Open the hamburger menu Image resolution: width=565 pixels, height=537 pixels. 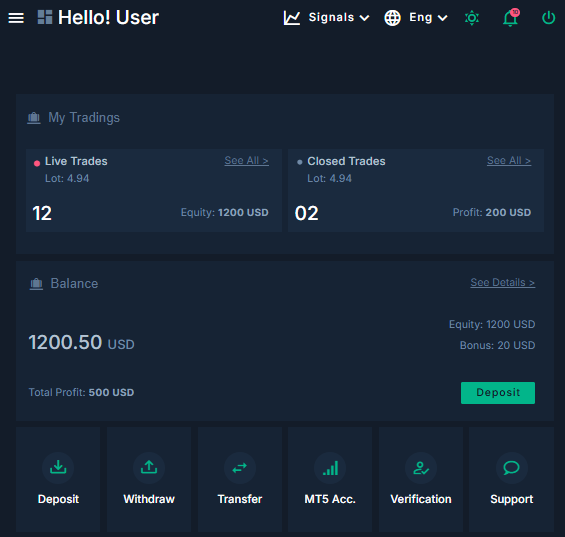click(16, 18)
